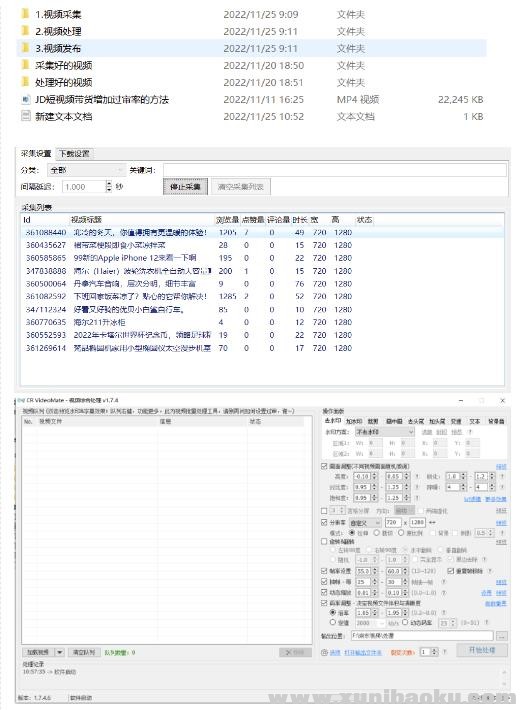Select the 恒速 bitrate radio button
This screenshot has height=710, width=521.
(333, 623)
